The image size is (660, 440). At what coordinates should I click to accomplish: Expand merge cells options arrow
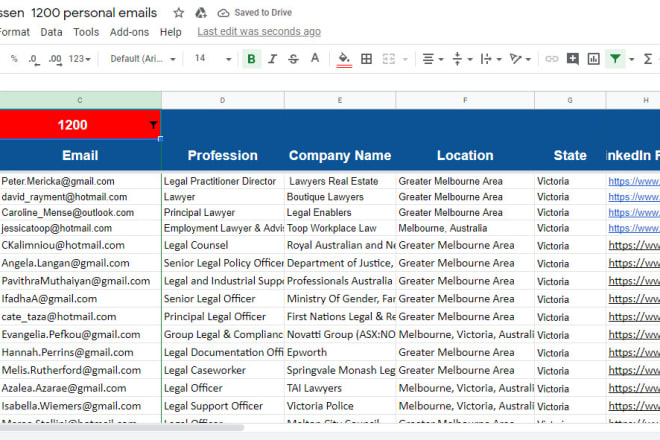(405, 59)
